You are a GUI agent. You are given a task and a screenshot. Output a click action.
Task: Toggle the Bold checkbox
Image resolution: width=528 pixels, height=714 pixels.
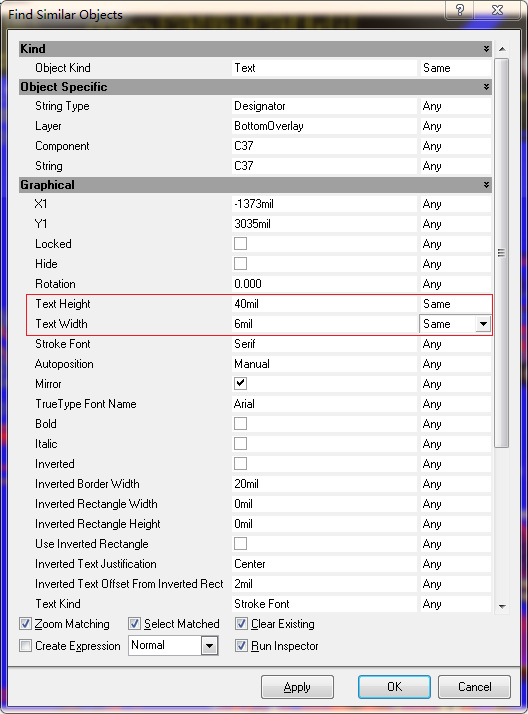(x=240, y=423)
